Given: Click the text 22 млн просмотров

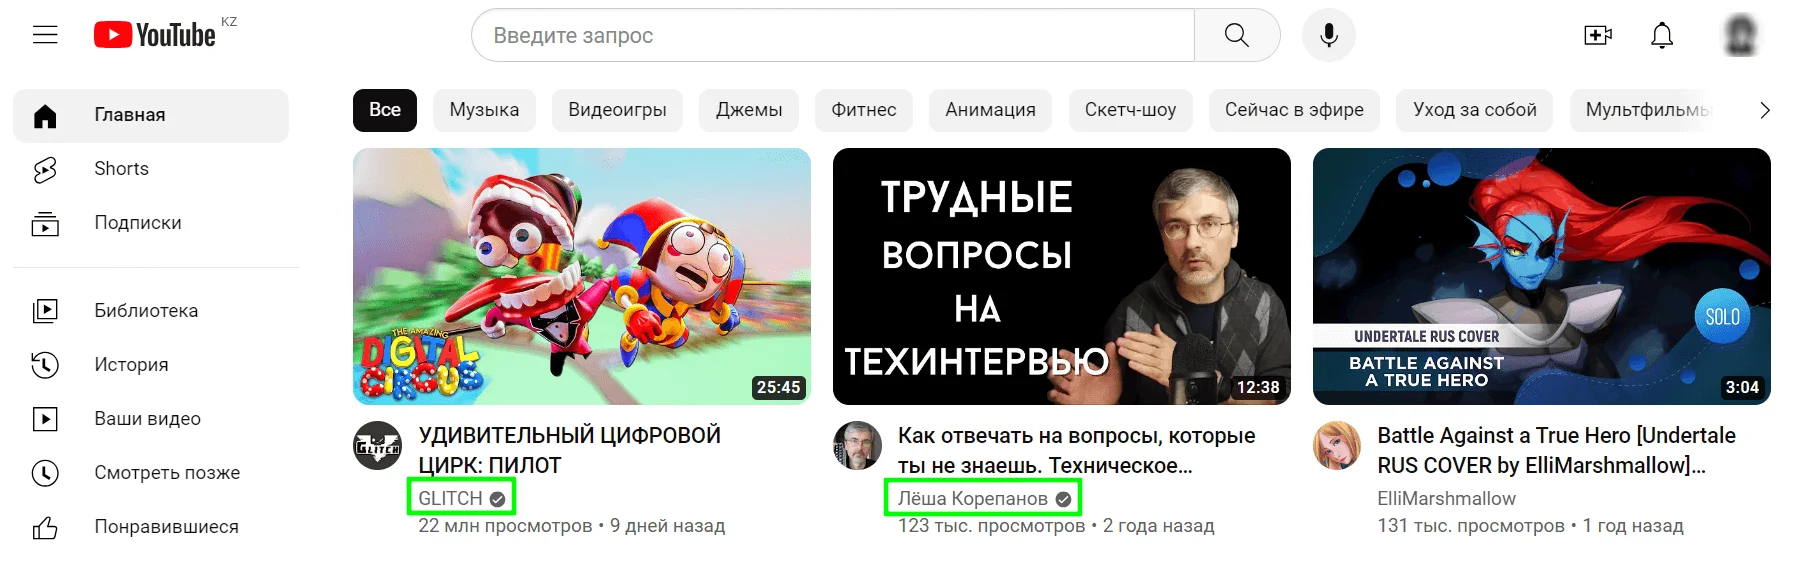Looking at the screenshot, I should pyautogui.click(x=505, y=526).
